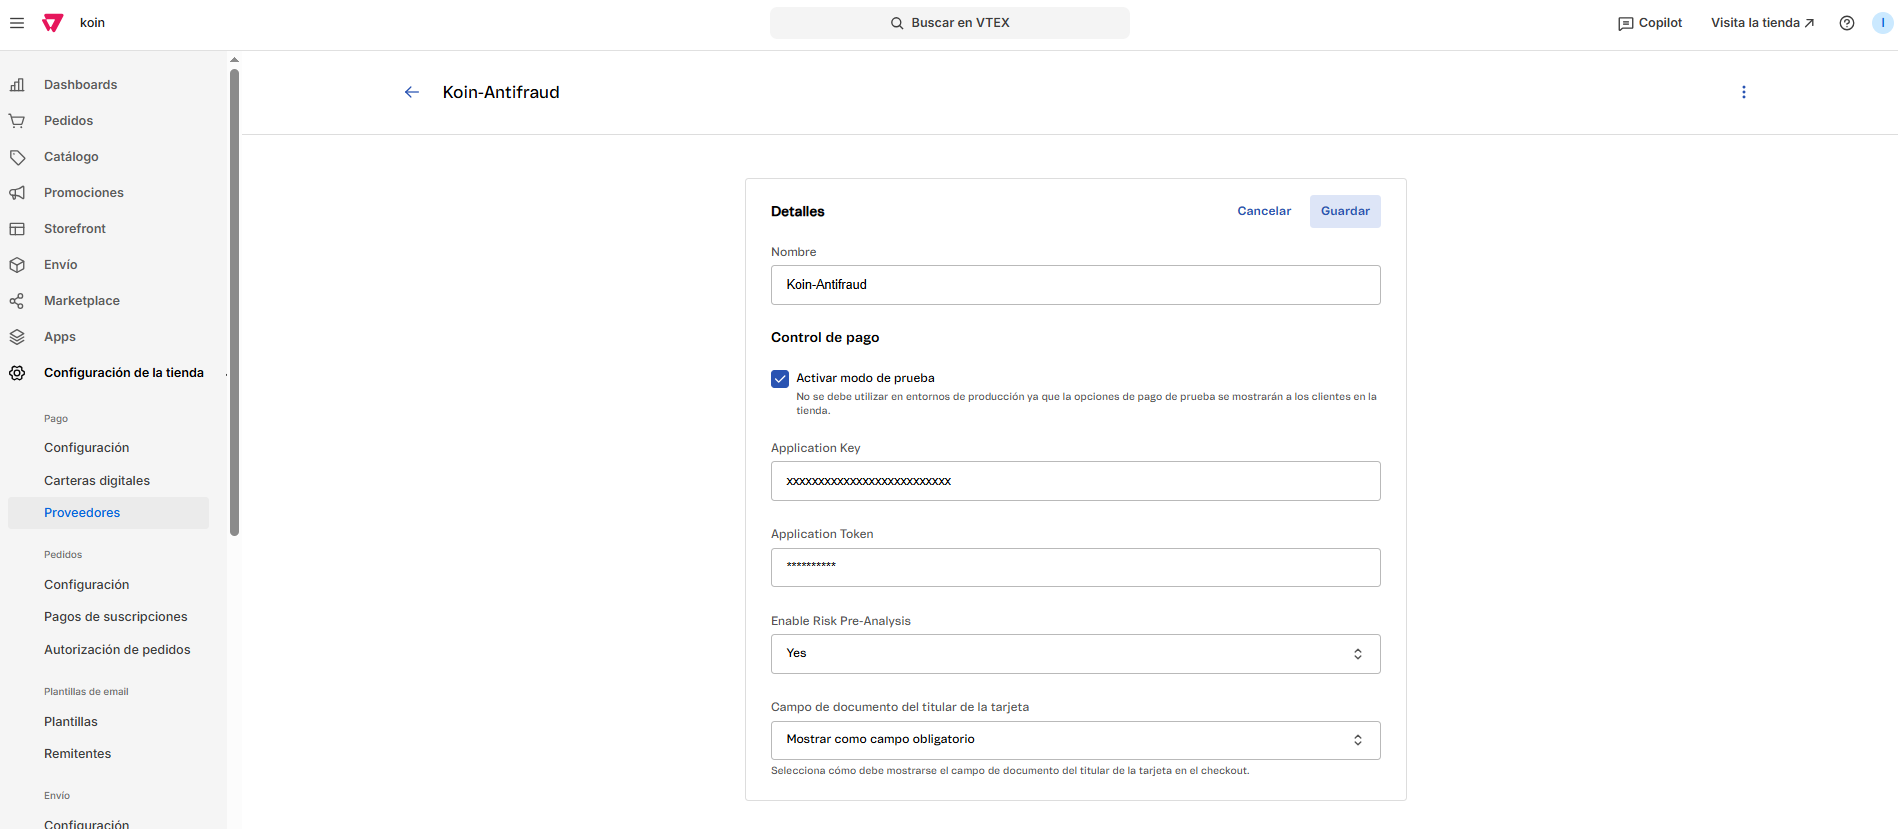Click the Marketplace share icon

[17, 301]
